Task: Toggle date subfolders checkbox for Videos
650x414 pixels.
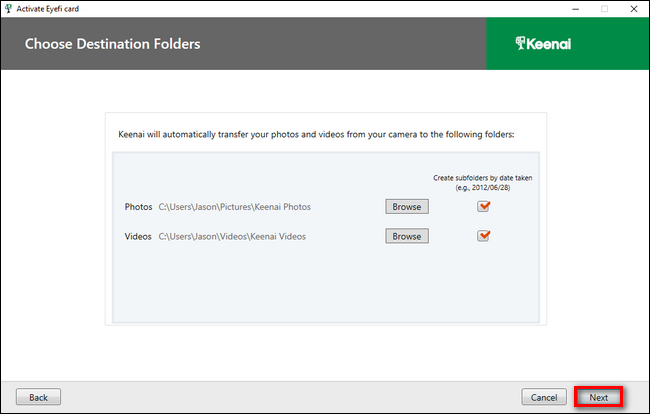Action: point(484,236)
